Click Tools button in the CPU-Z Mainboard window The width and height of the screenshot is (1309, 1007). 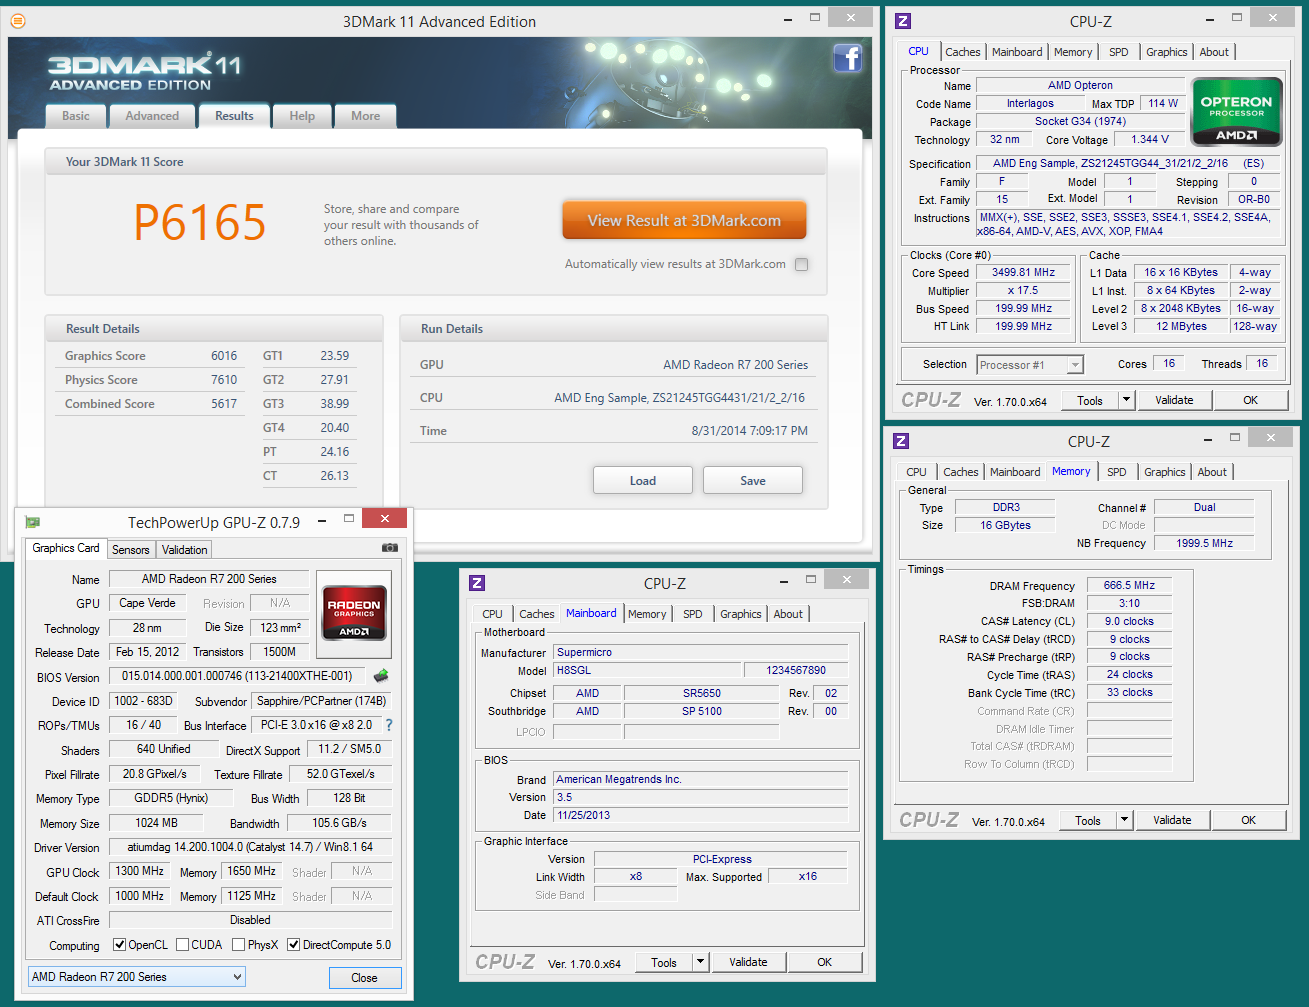click(664, 962)
